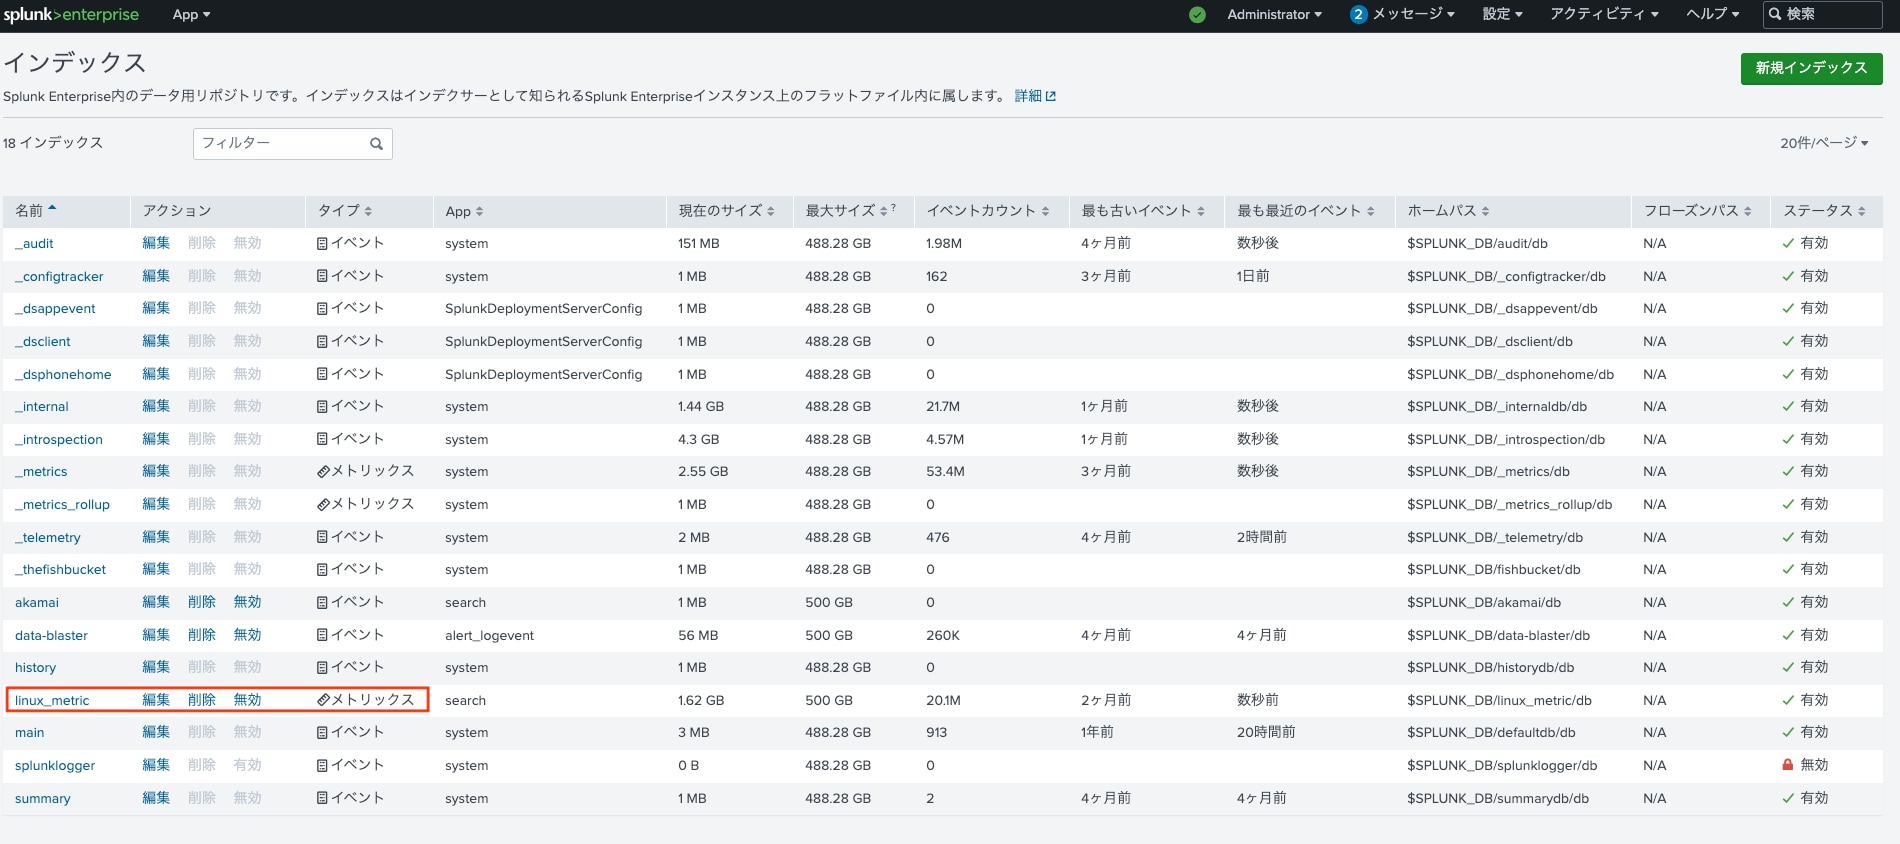Viewport: 1900px width, 844px height.
Task: Click the event type icon in the summary row
Action: tap(322, 798)
